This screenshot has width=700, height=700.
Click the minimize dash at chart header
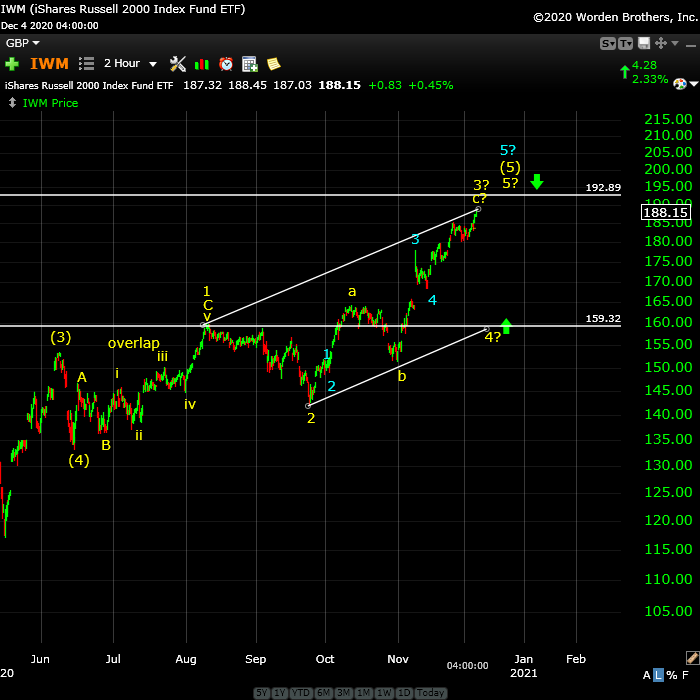(x=690, y=45)
